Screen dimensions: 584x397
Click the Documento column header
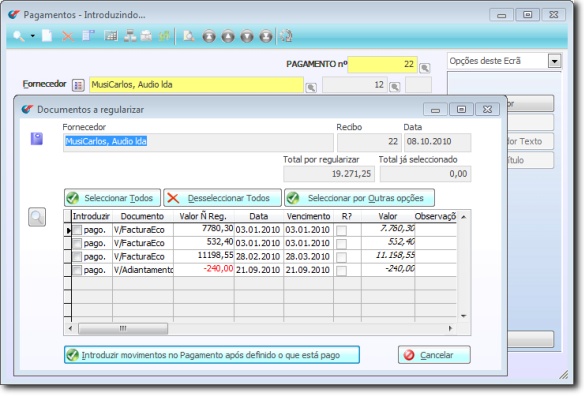click(143, 216)
